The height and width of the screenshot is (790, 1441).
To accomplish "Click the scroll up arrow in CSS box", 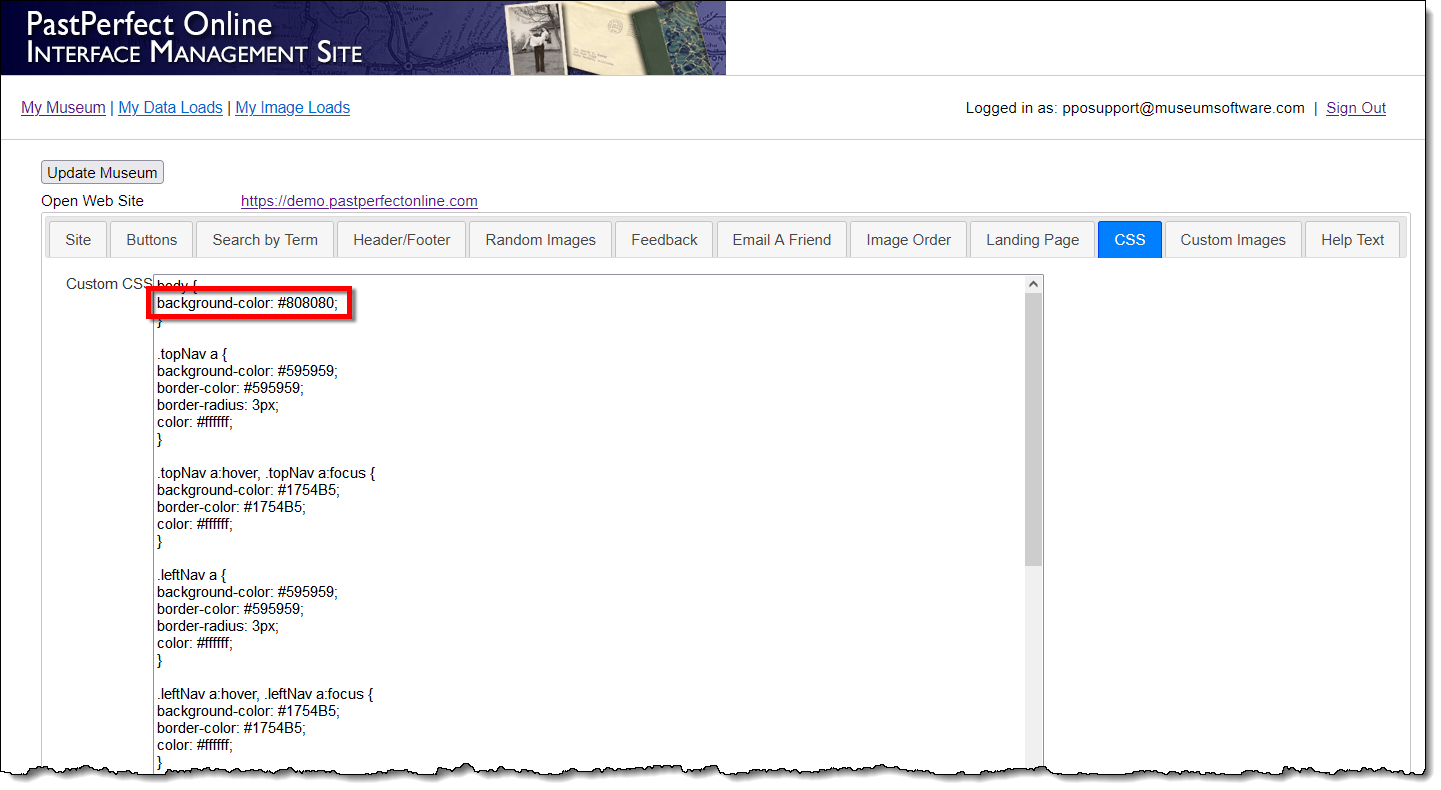I will point(1034,285).
